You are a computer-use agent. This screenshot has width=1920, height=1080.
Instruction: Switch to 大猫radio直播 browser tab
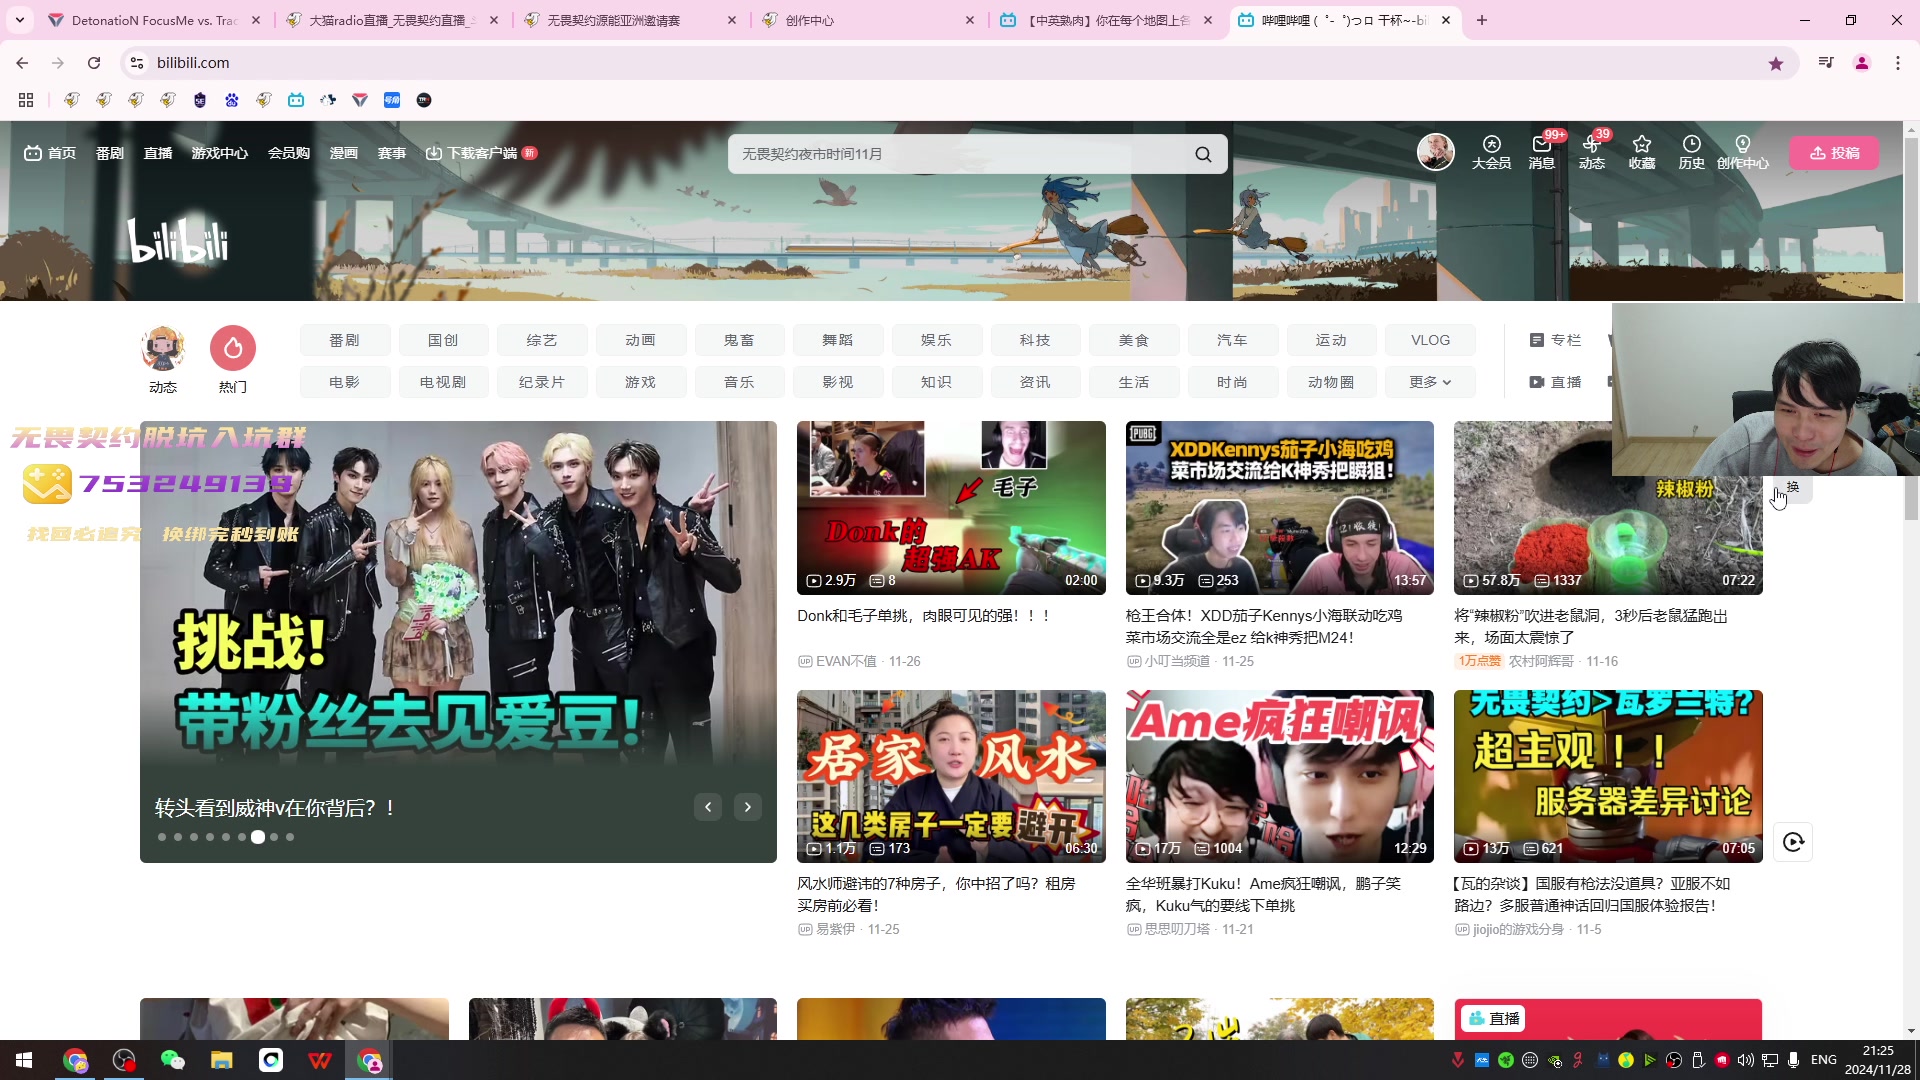(390, 20)
